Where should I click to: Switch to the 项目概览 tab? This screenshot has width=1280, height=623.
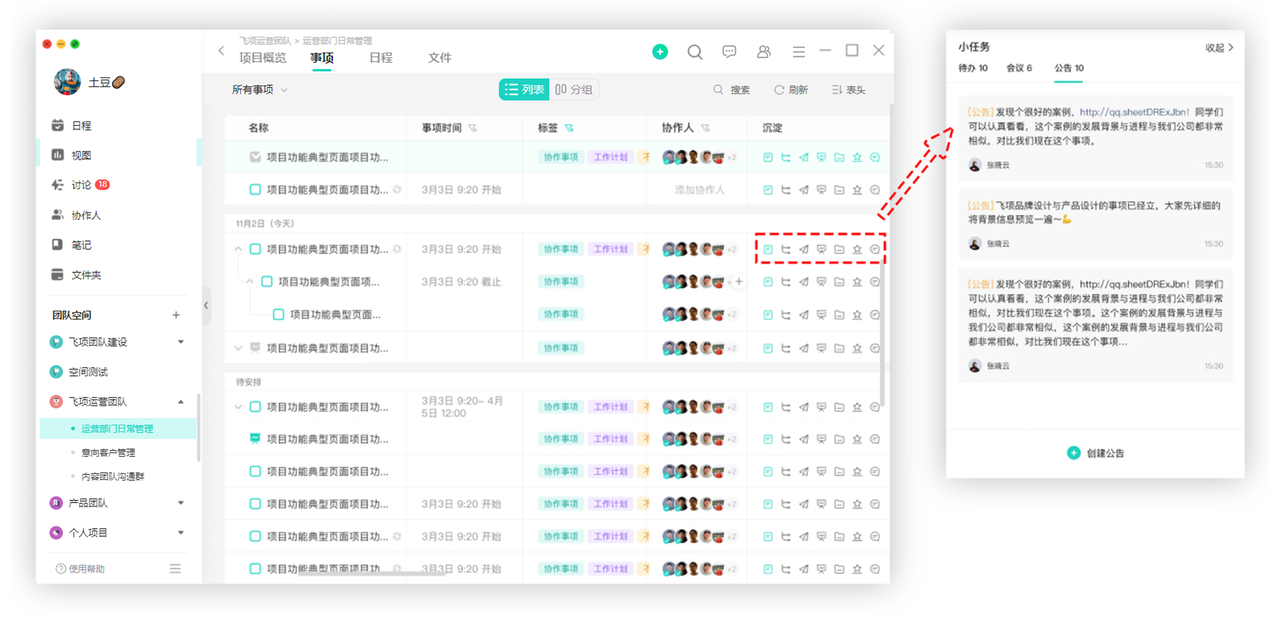263,58
